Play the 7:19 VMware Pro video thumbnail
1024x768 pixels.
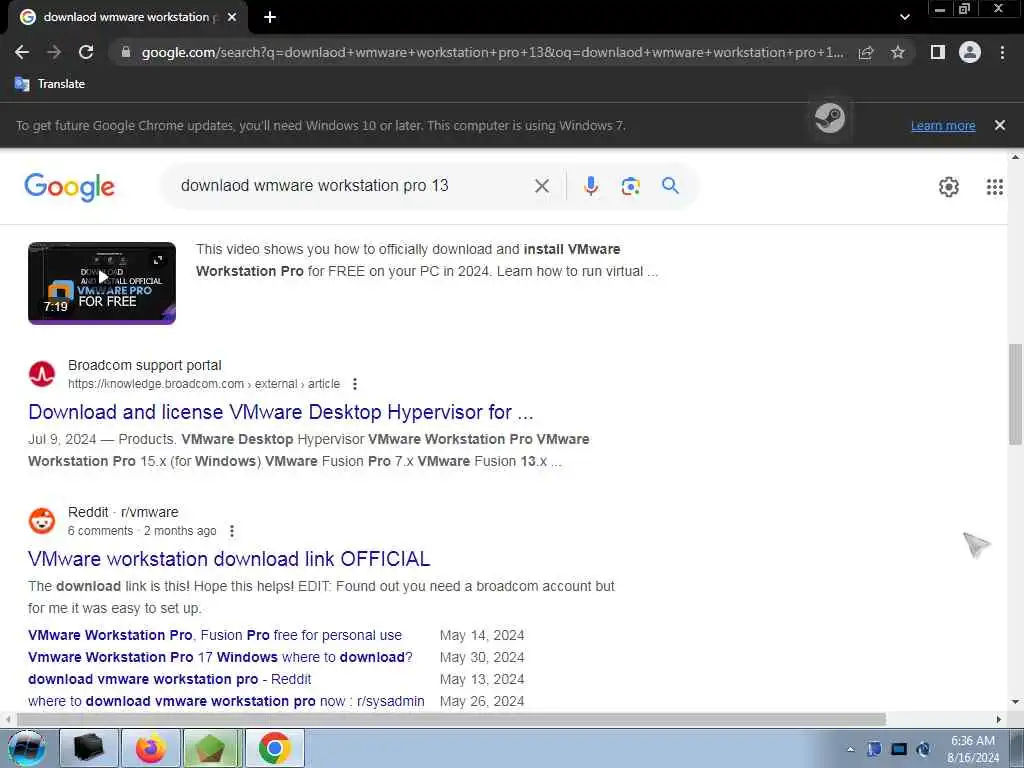[x=102, y=283]
